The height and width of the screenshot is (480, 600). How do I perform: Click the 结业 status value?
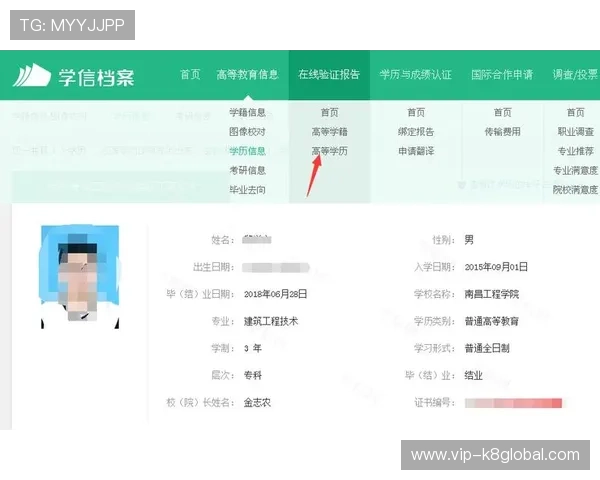[x=473, y=376]
